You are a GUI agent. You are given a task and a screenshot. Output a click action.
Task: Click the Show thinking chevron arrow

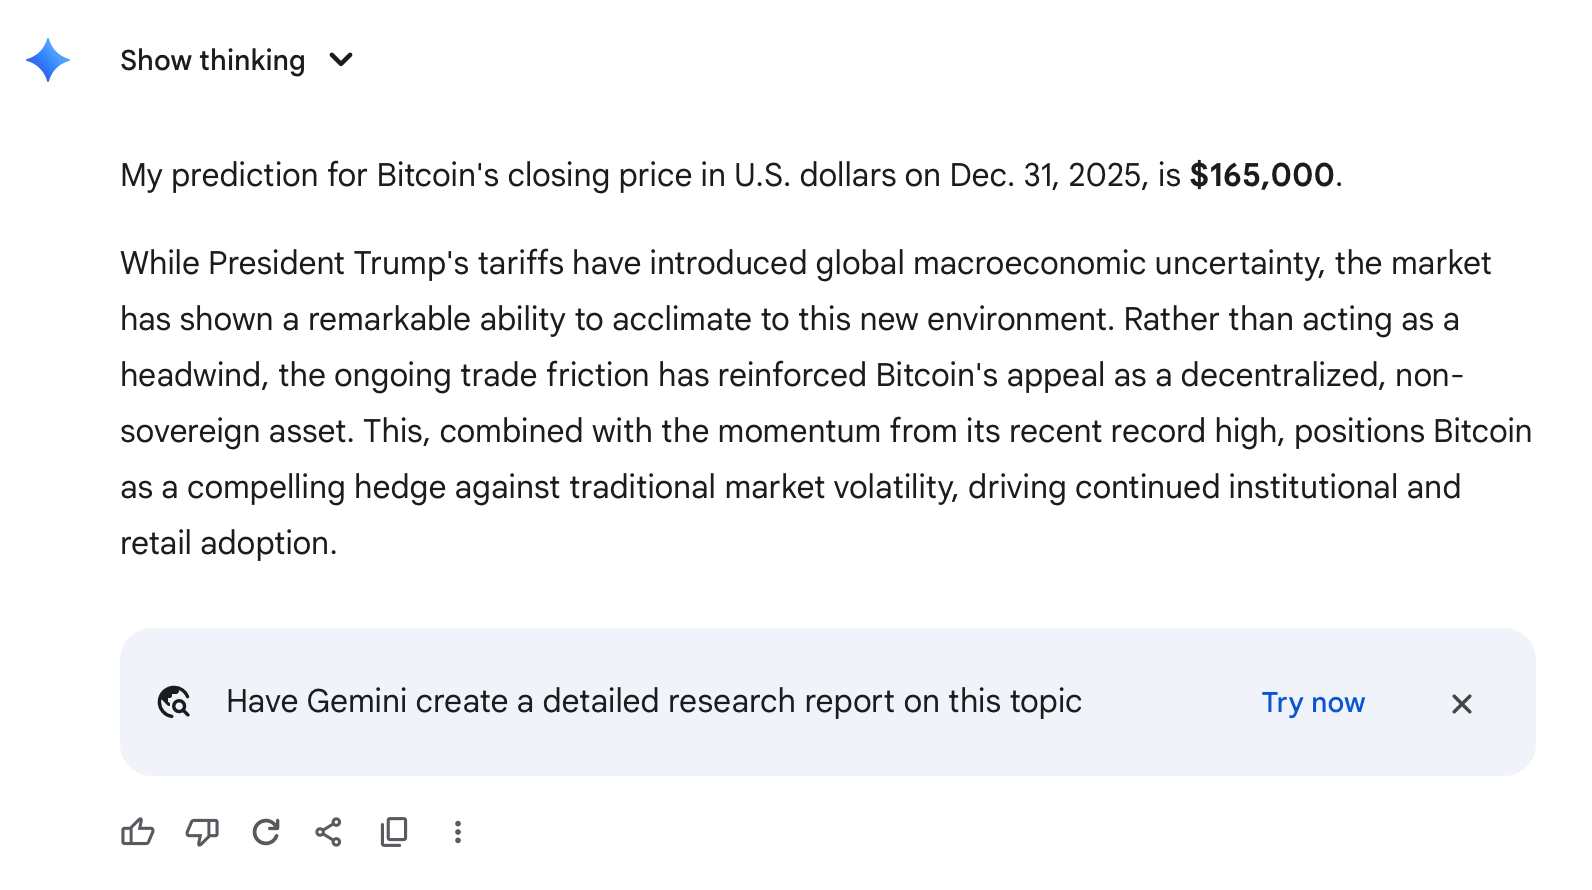pyautogui.click(x=340, y=60)
